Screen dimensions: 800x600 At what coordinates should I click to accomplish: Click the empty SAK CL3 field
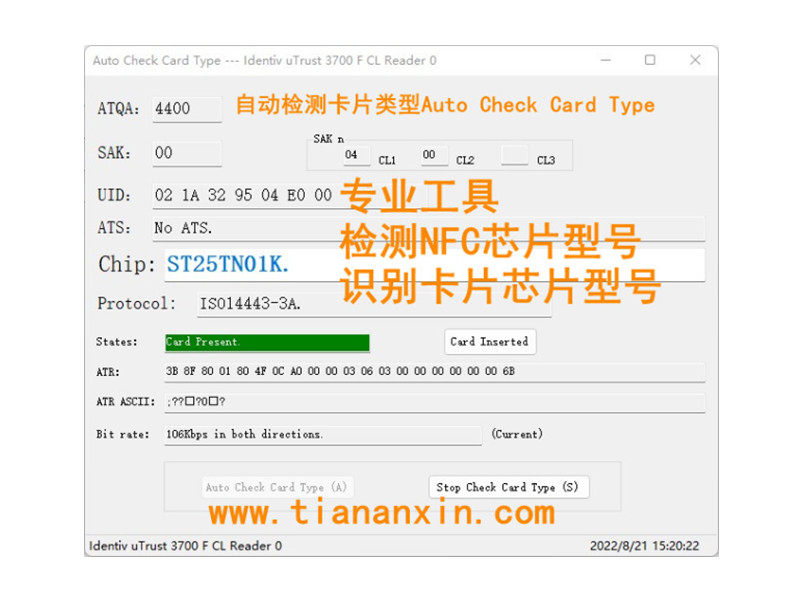[514, 155]
